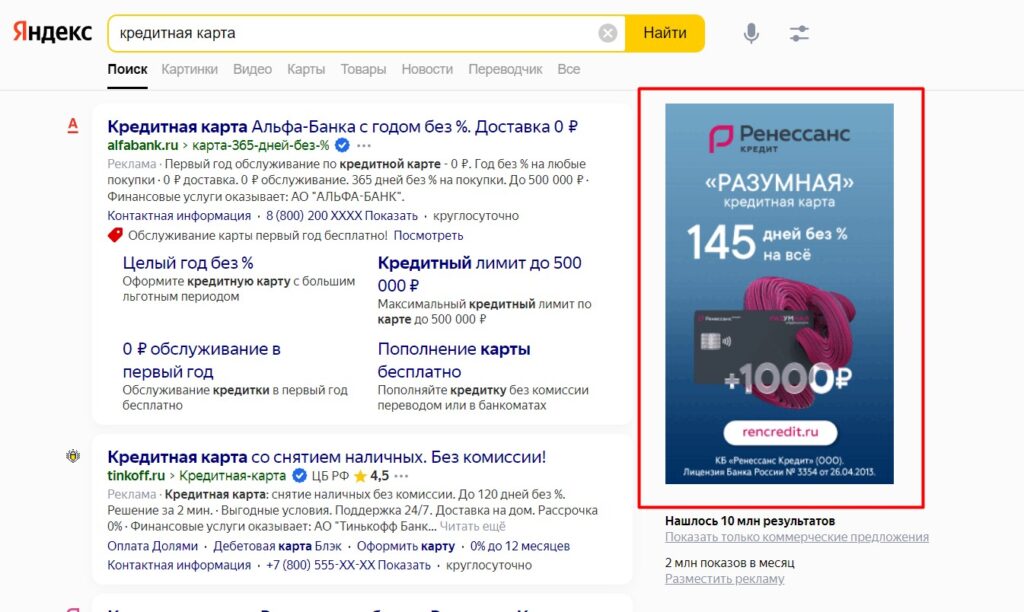
Task: Open three-dot menu for alfabank.ru result
Action: [x=363, y=145]
